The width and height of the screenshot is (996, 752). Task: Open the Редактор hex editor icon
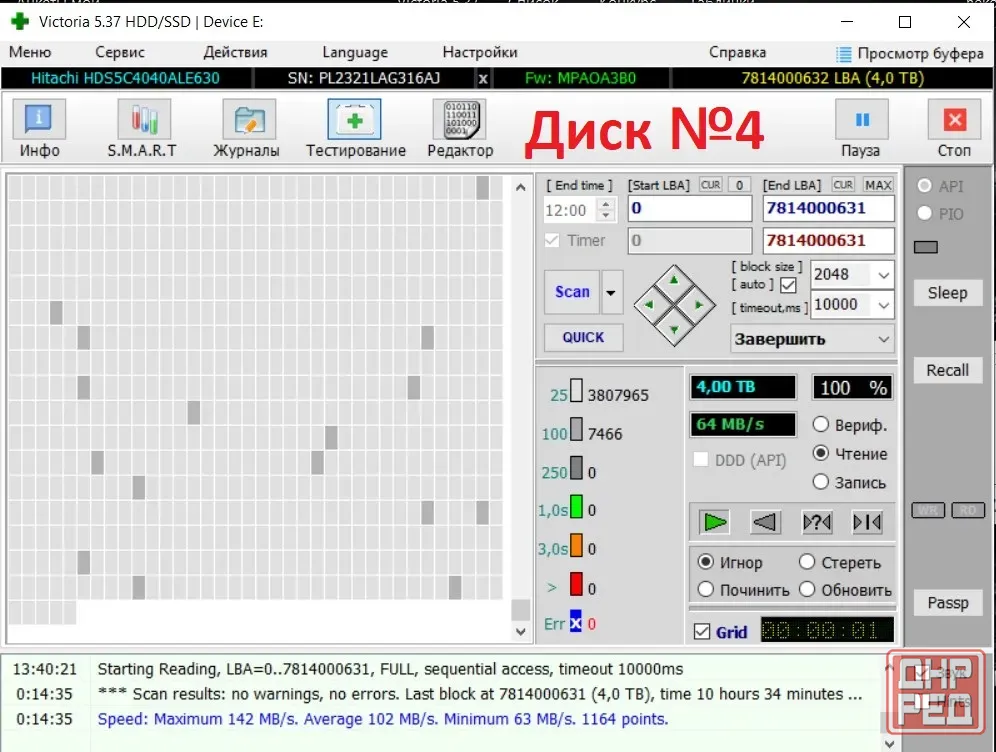pos(459,119)
